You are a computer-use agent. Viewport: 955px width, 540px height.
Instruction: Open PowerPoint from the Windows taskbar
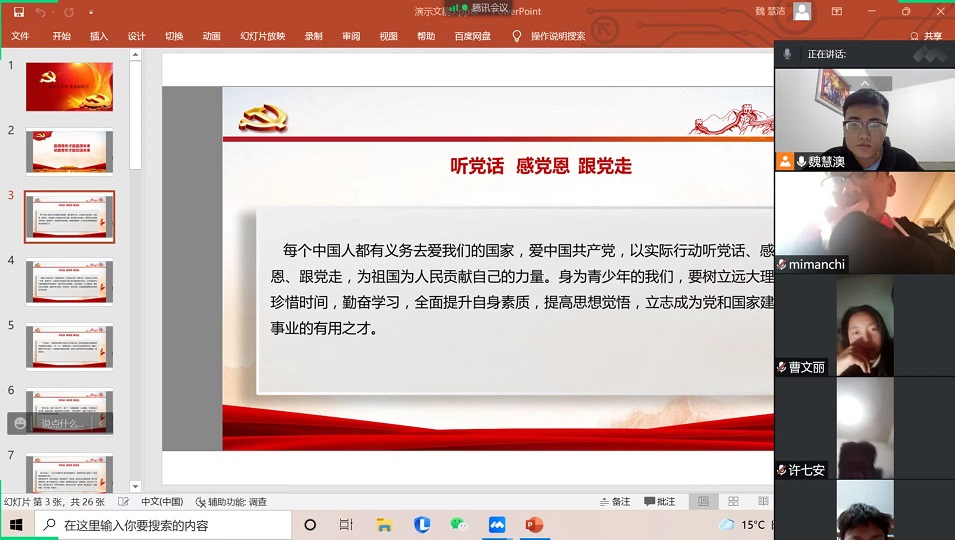[534, 525]
